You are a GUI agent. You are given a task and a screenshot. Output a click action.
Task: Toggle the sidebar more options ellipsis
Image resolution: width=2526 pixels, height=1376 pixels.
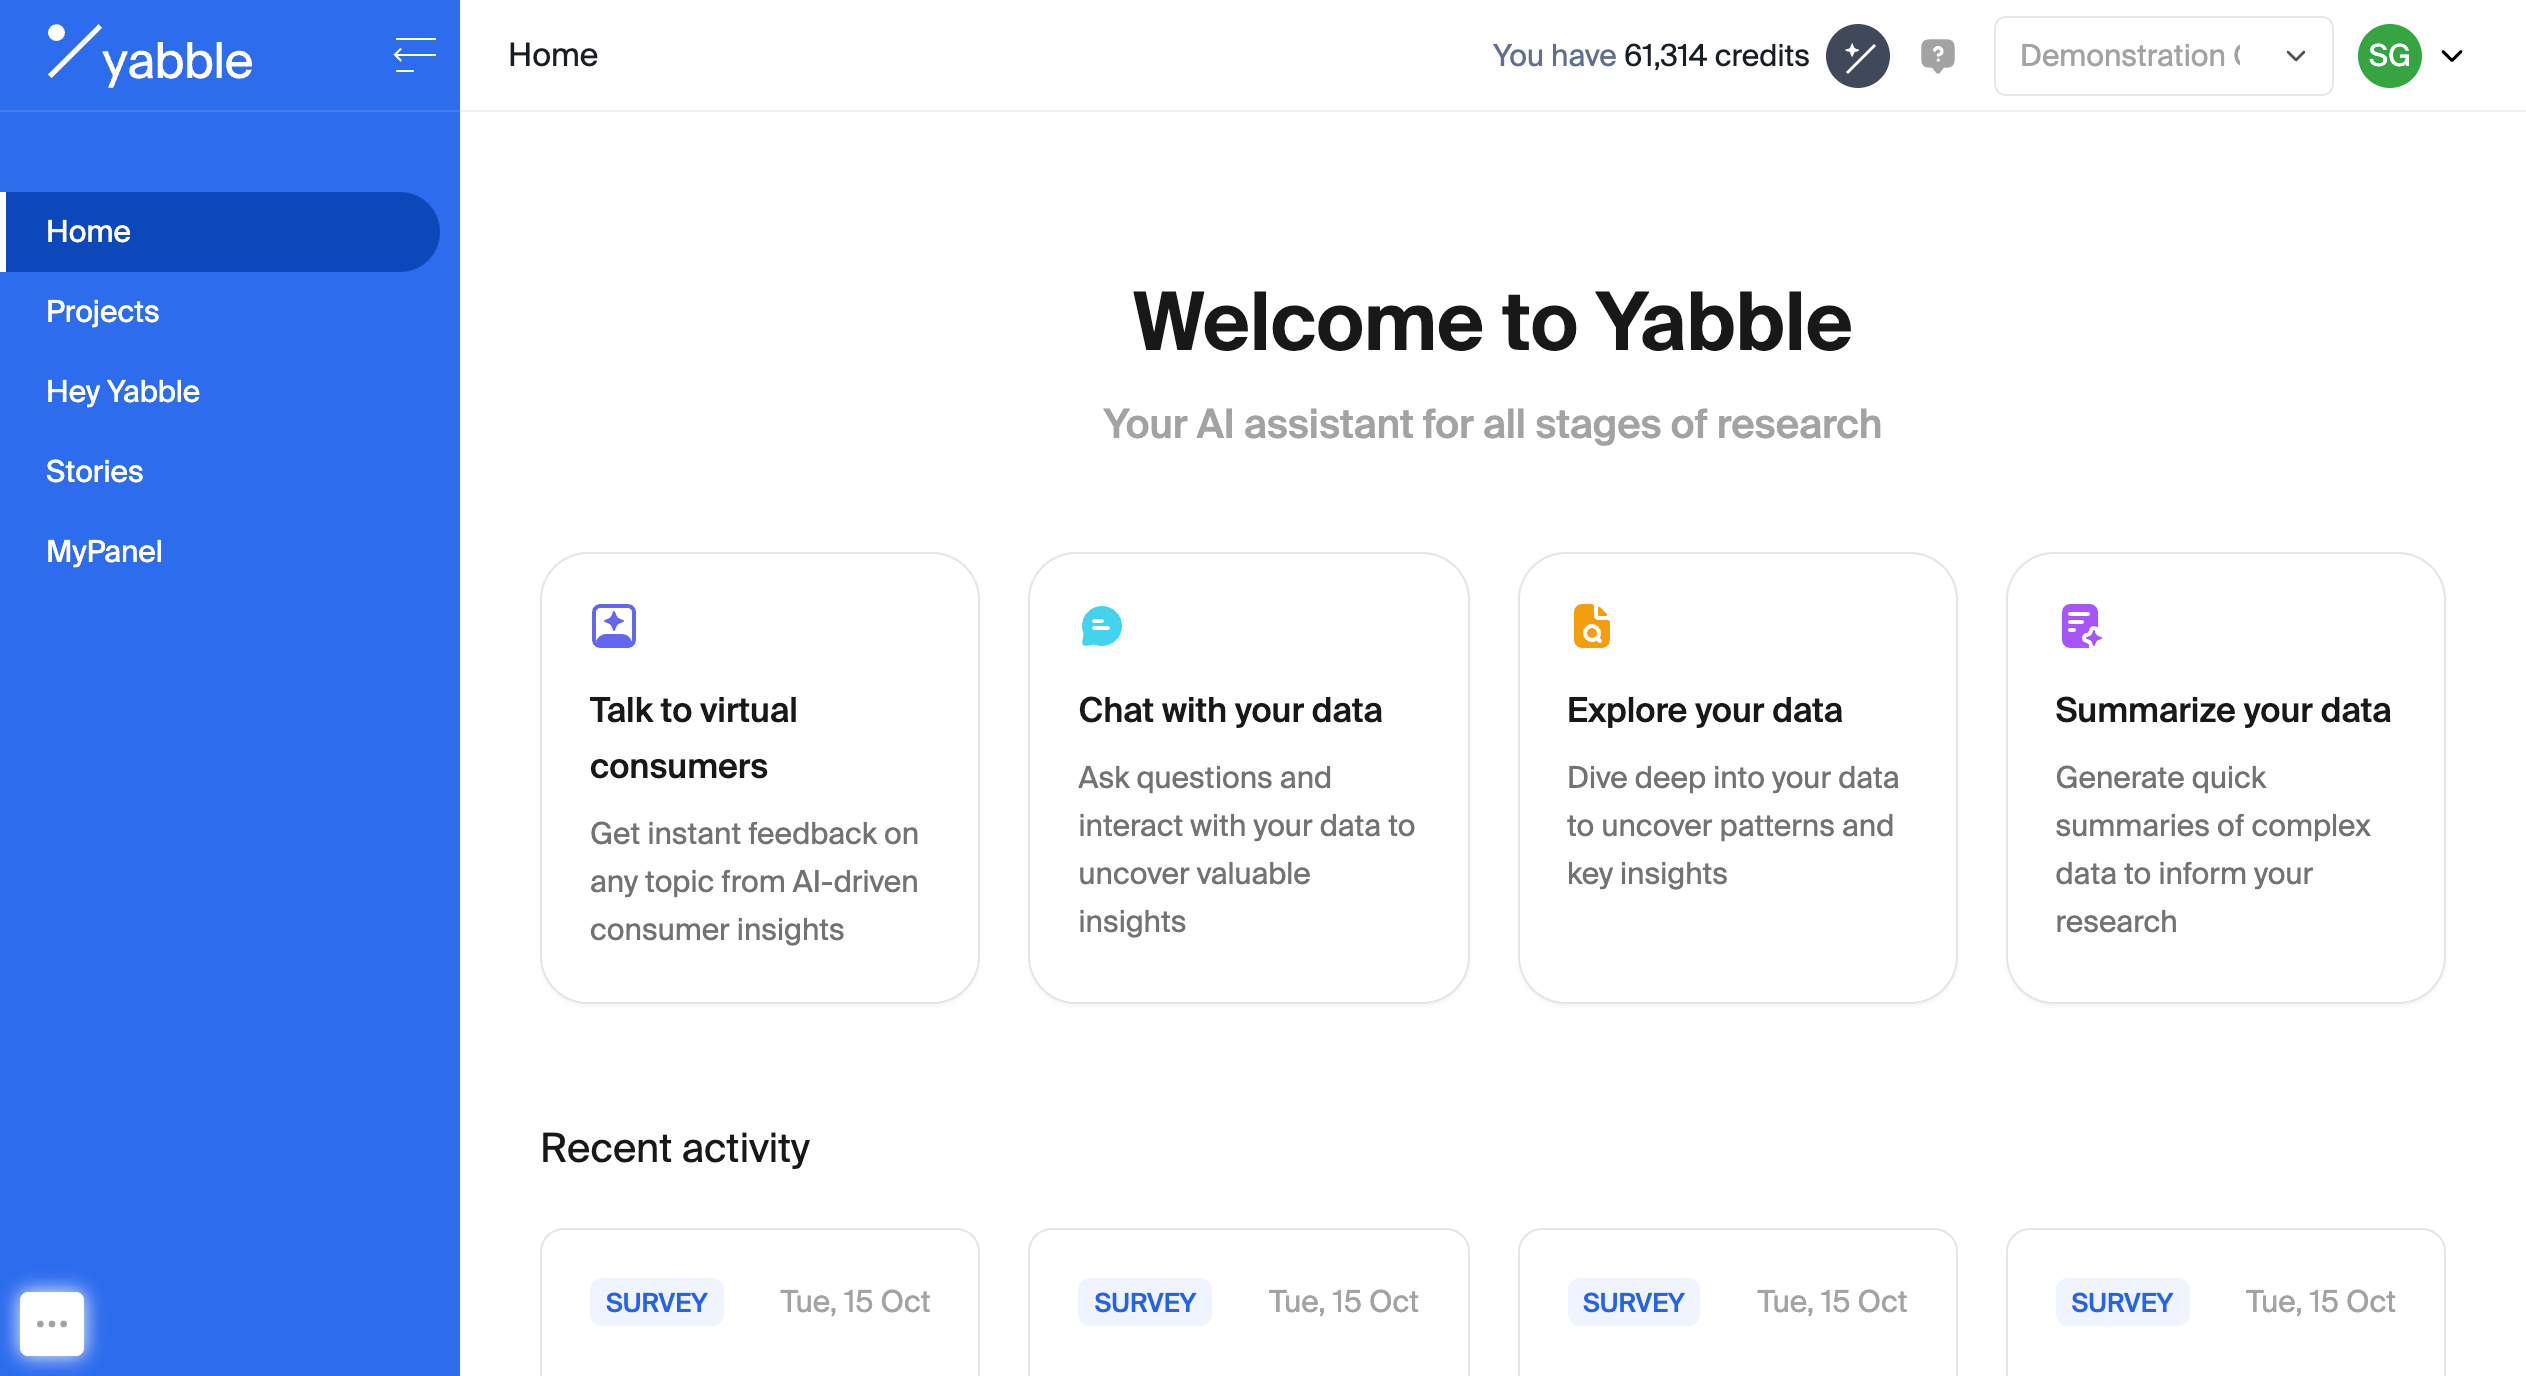(51, 1322)
